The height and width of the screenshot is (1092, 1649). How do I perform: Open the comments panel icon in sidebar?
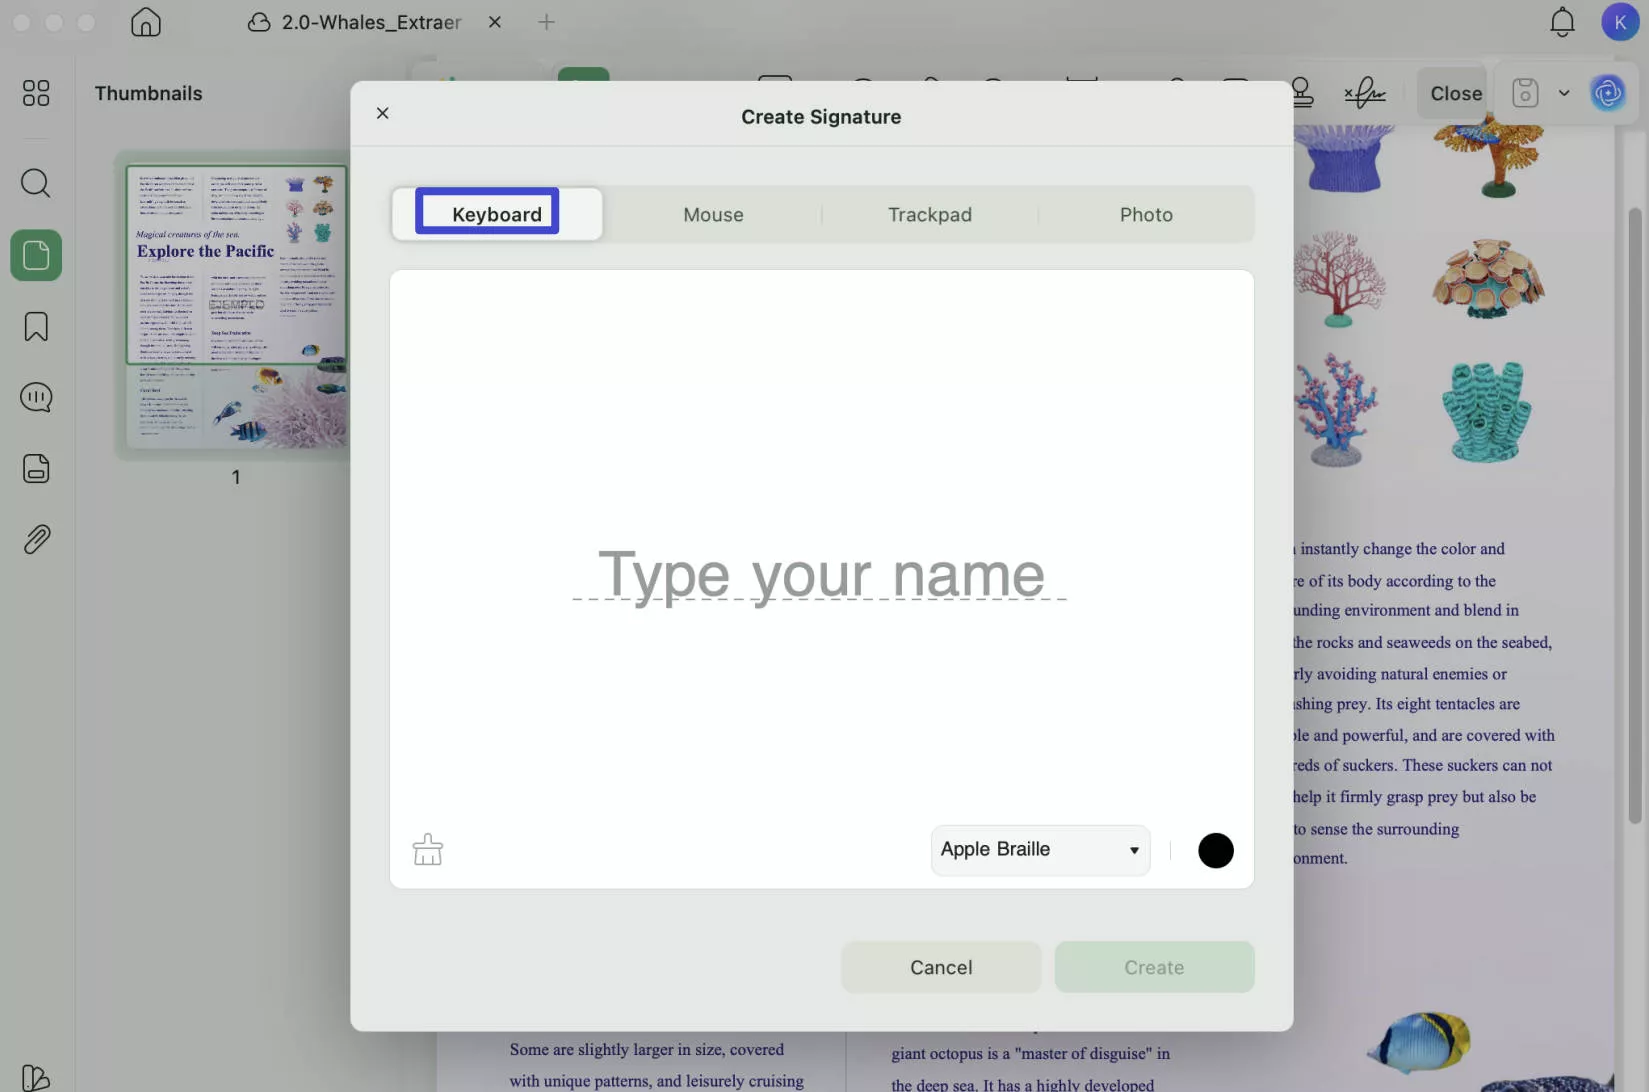[36, 398]
